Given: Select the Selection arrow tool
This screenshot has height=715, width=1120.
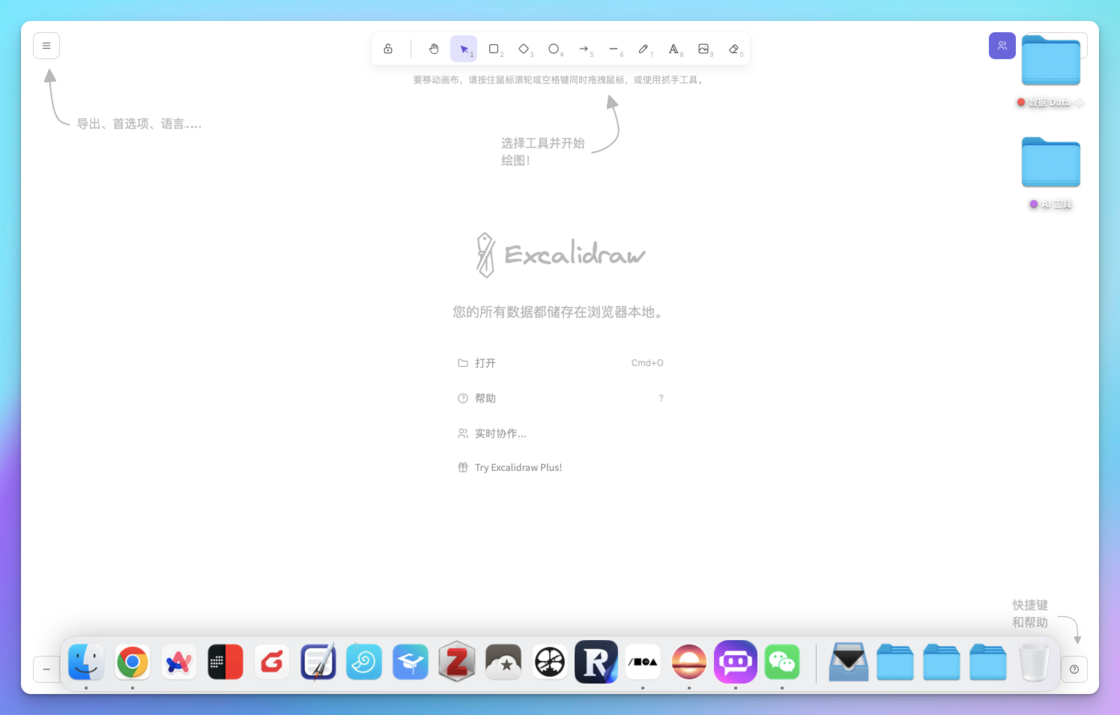Looking at the screenshot, I should coord(463,48).
